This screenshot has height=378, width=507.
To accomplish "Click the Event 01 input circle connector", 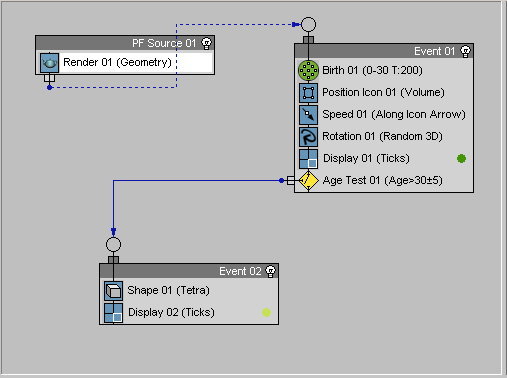I will [308, 25].
